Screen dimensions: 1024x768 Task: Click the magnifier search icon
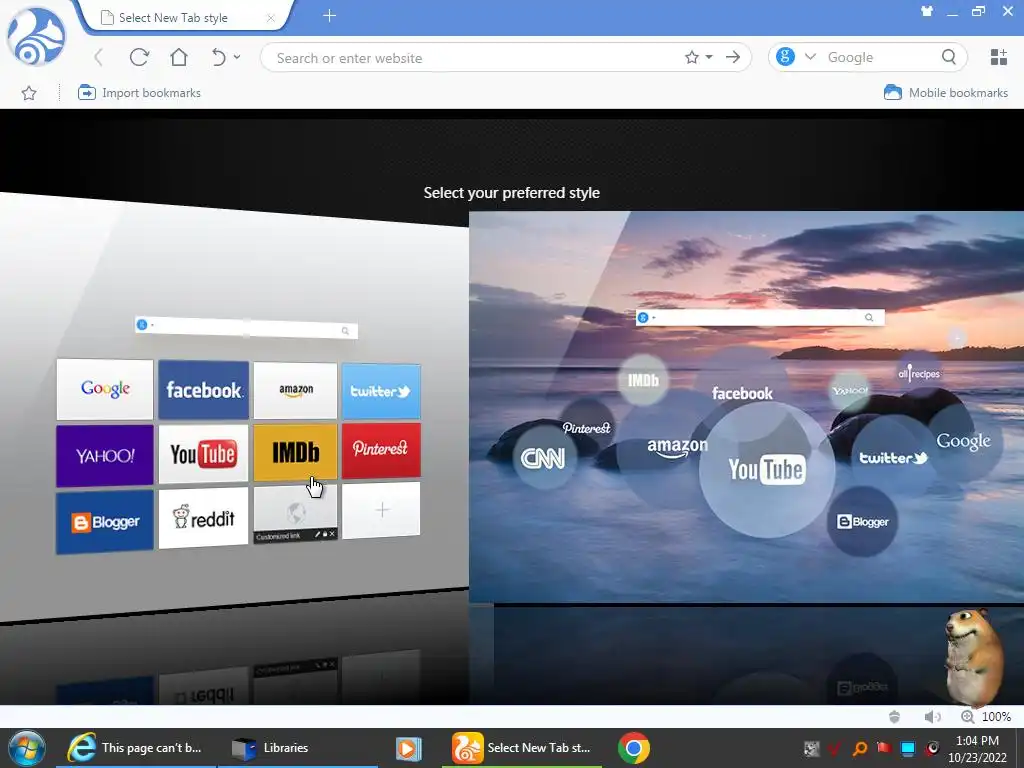point(949,57)
